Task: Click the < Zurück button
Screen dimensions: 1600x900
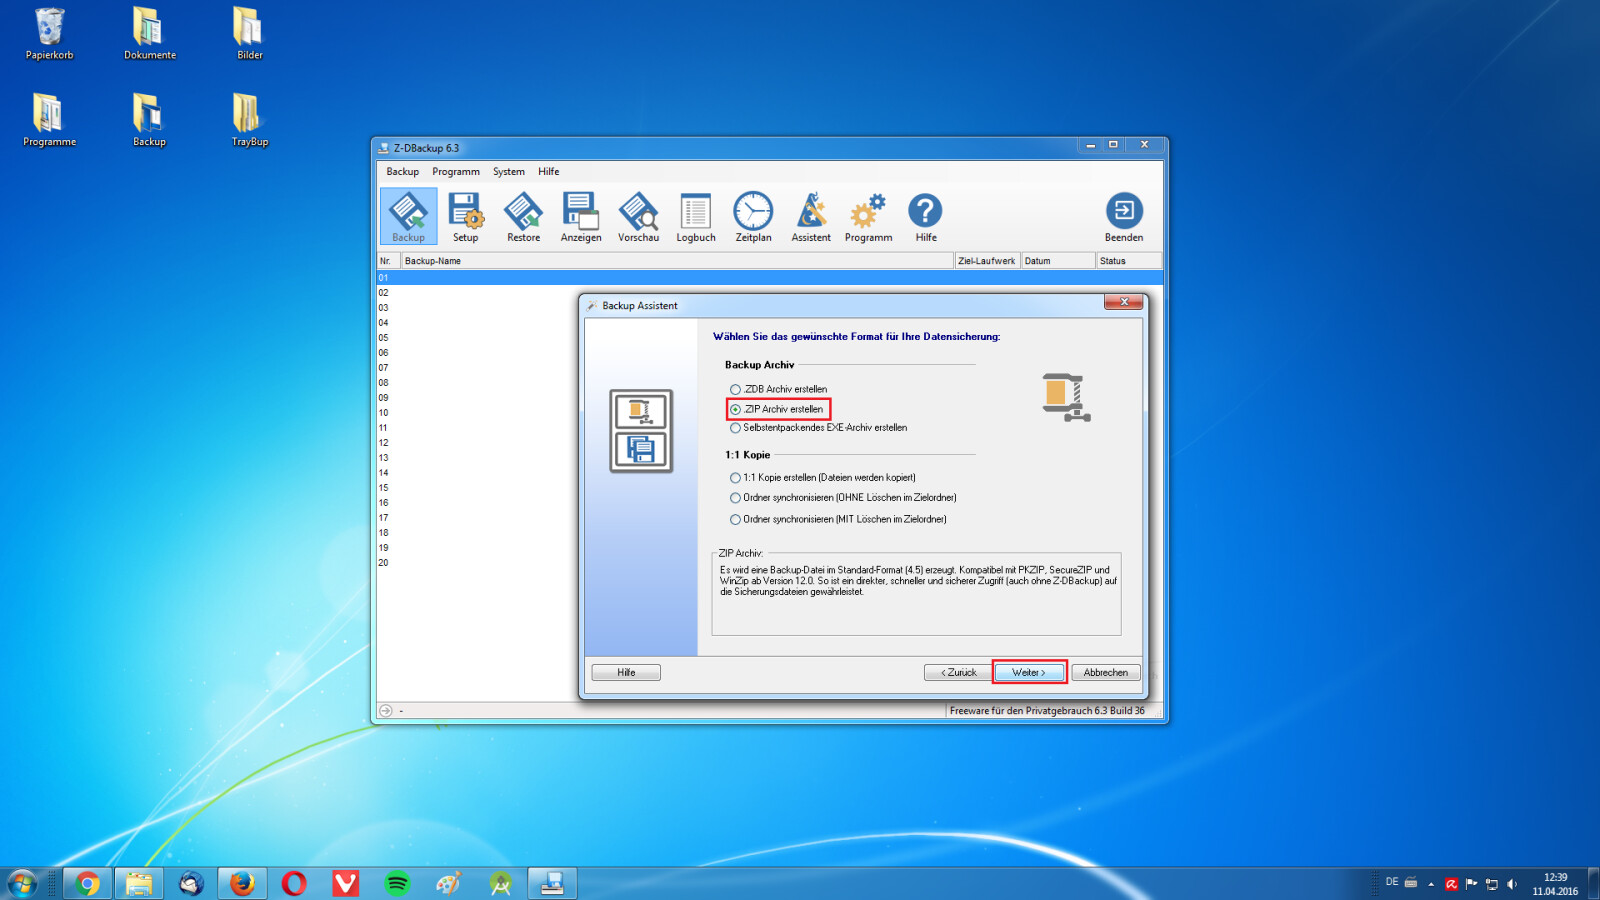Action: click(958, 672)
